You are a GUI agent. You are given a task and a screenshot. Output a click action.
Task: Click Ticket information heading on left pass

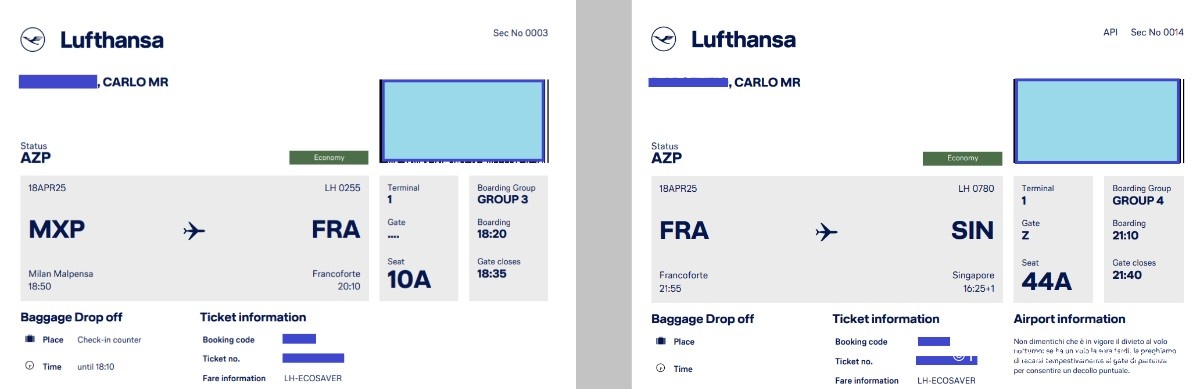(x=253, y=317)
